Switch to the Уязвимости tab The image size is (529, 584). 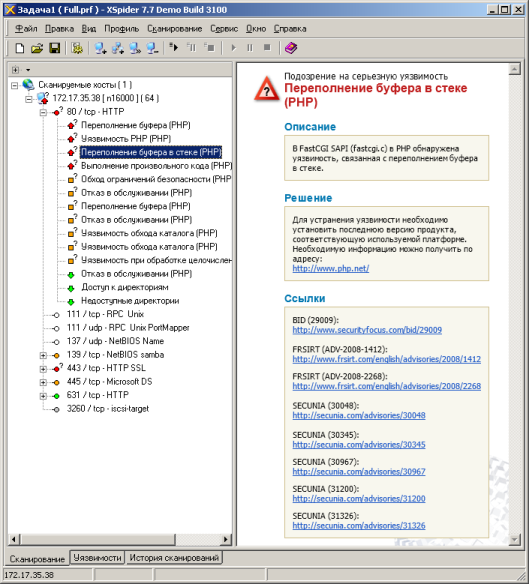(x=97, y=558)
